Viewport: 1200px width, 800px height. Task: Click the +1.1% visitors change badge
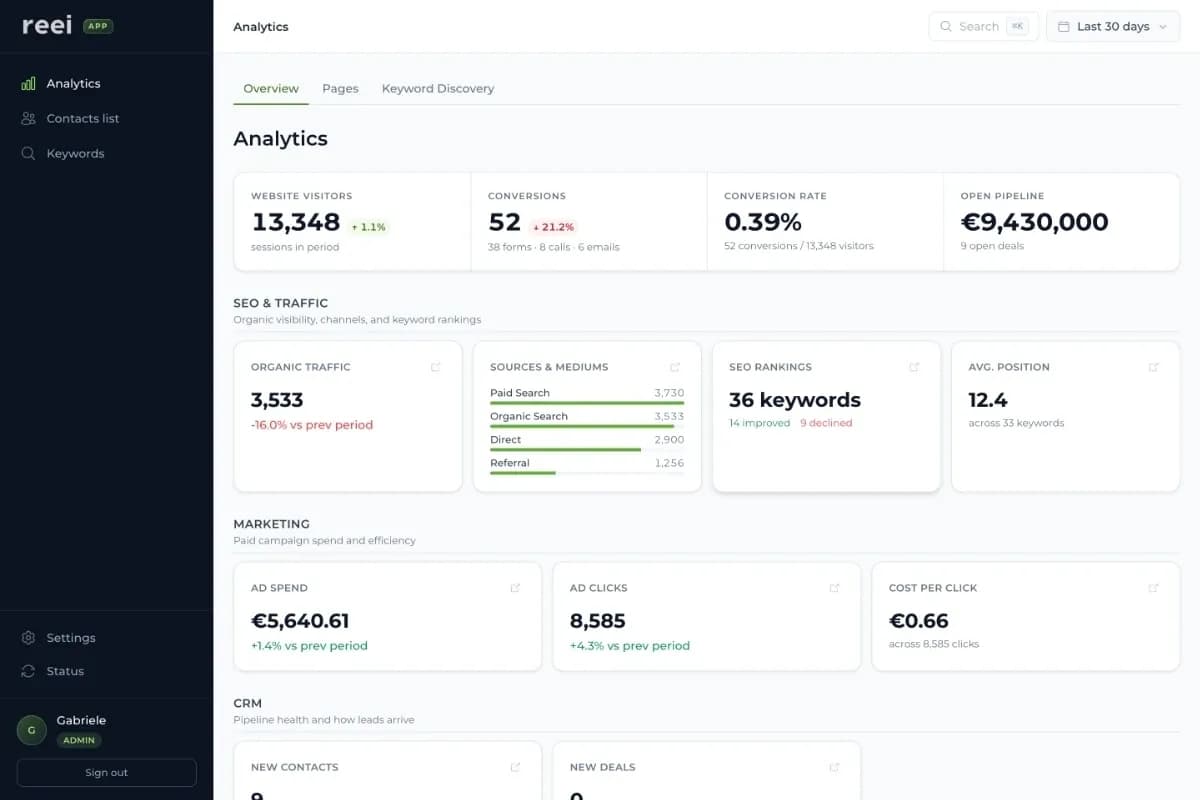[369, 227]
